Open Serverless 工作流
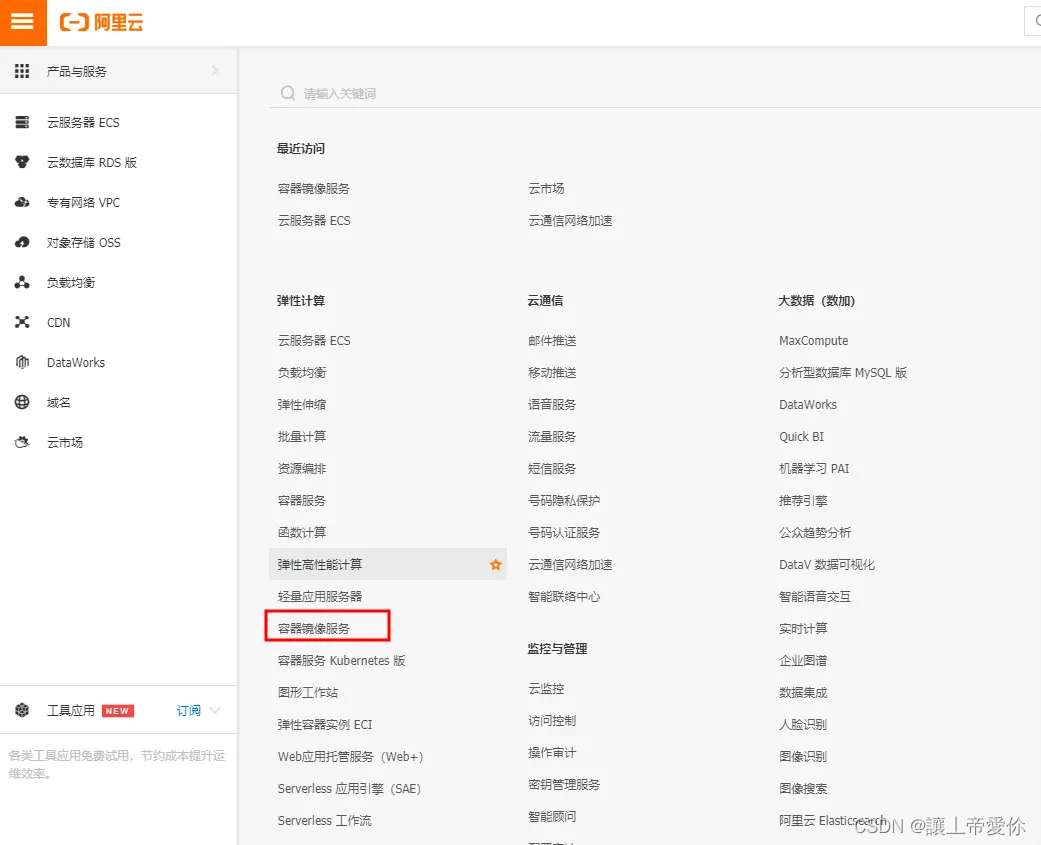Image resolution: width=1041 pixels, height=845 pixels. 325,820
